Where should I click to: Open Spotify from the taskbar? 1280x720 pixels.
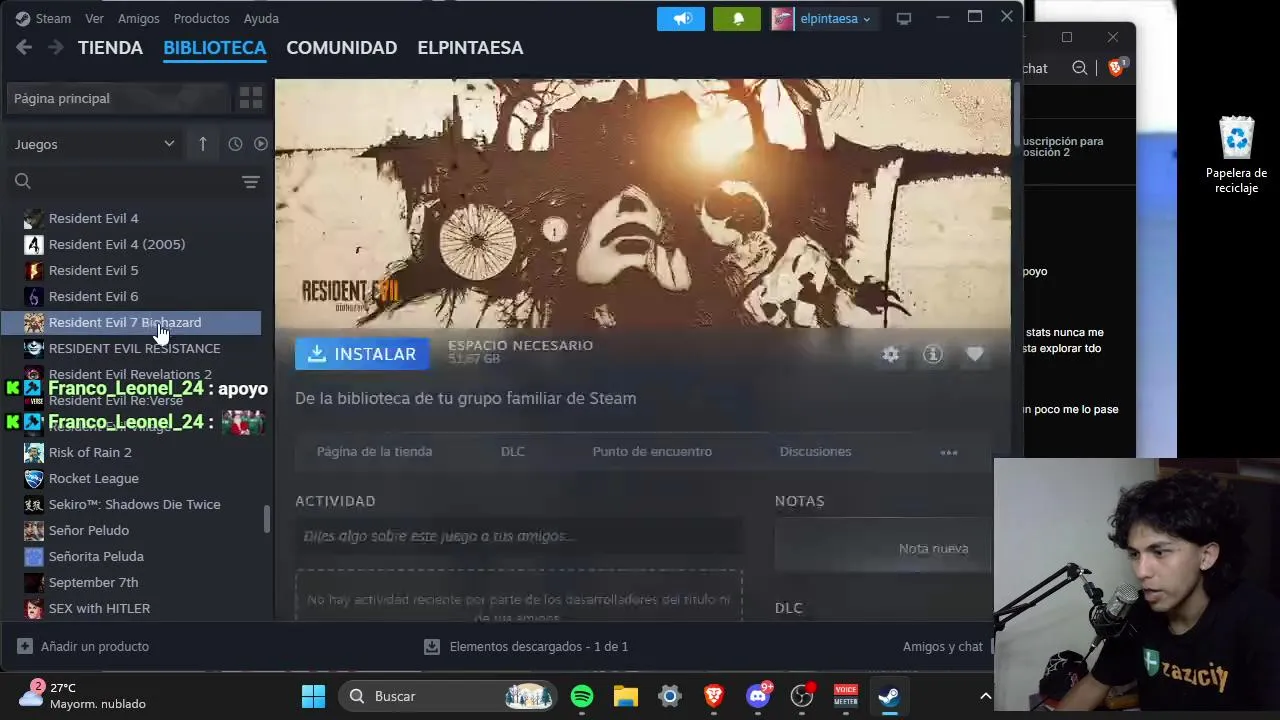click(582, 696)
